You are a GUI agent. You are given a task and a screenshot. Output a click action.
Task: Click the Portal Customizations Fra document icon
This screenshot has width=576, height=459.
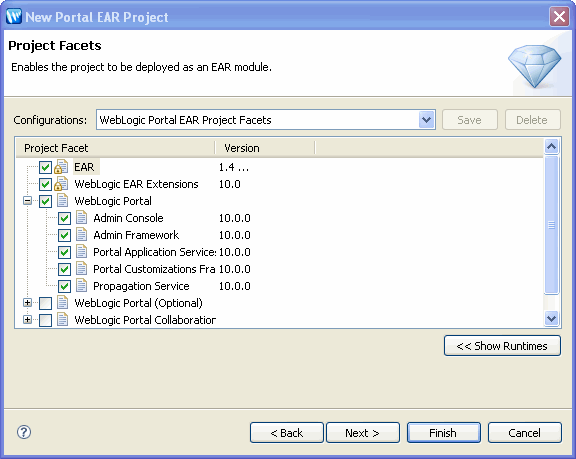coord(82,269)
